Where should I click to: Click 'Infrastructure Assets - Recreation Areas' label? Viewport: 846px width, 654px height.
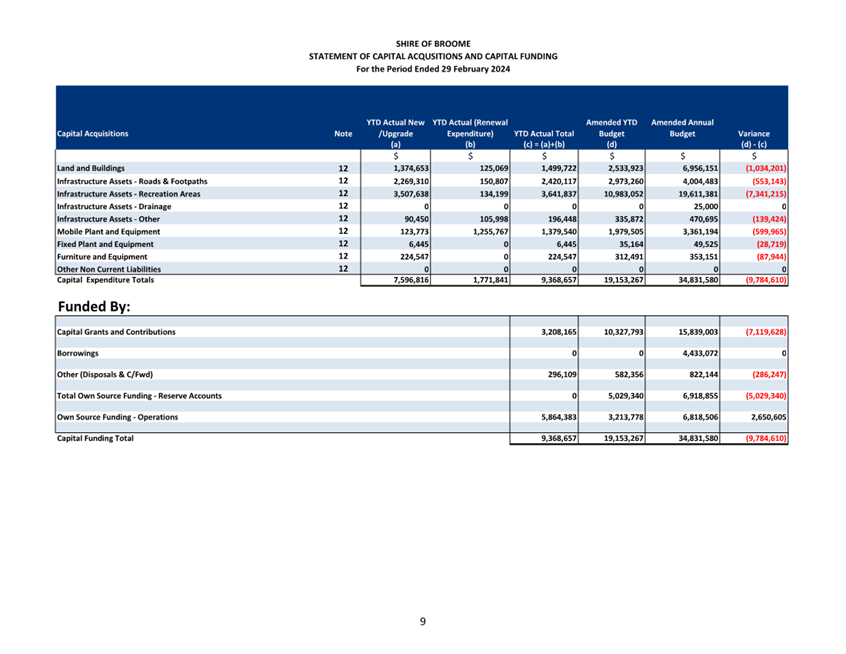[128, 194]
